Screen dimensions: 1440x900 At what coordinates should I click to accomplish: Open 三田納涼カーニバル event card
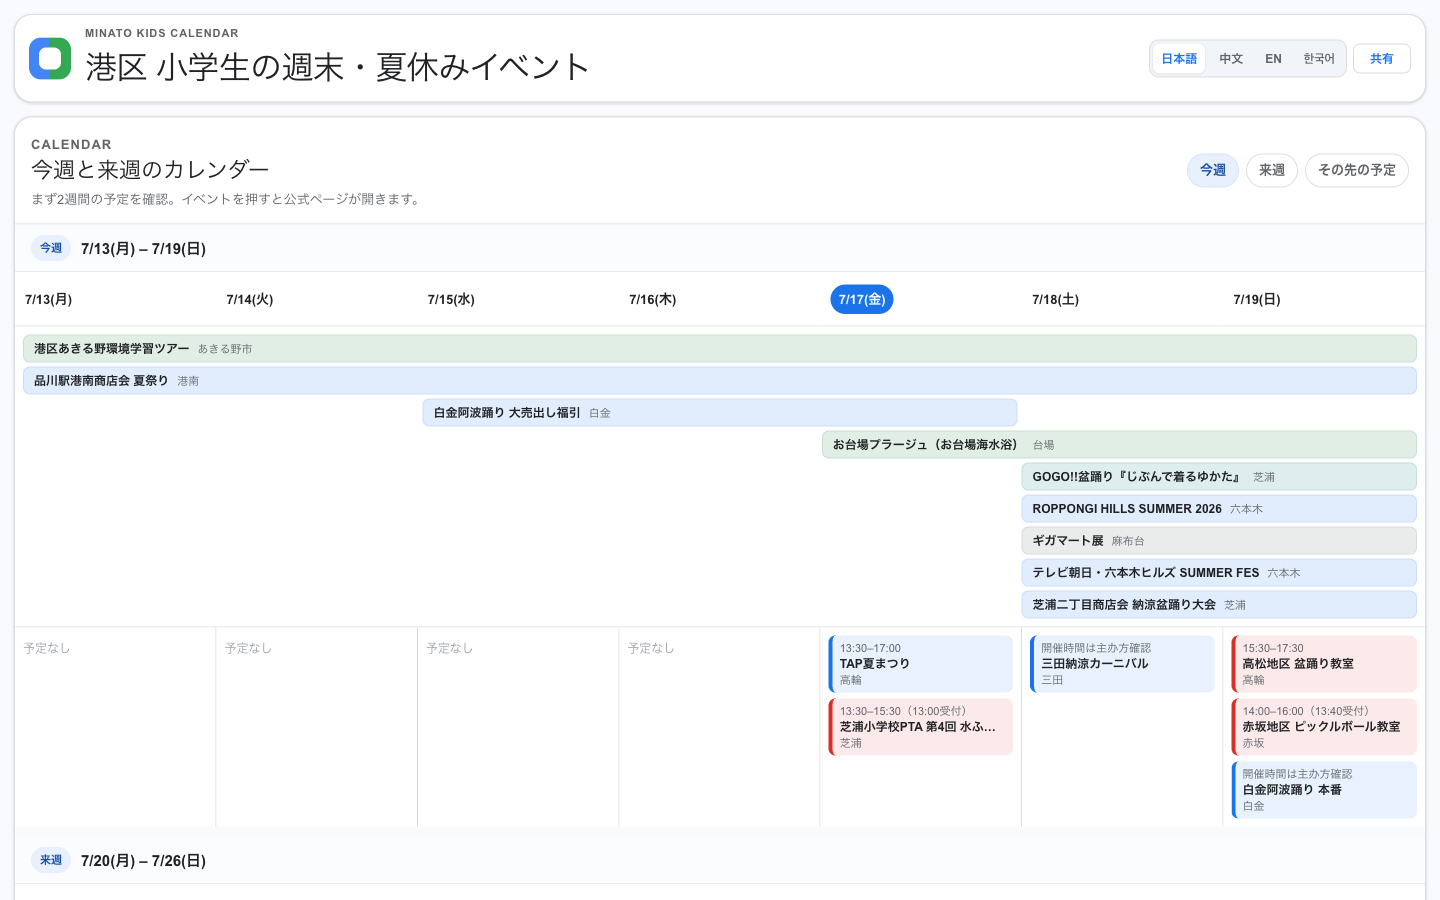point(1122,664)
